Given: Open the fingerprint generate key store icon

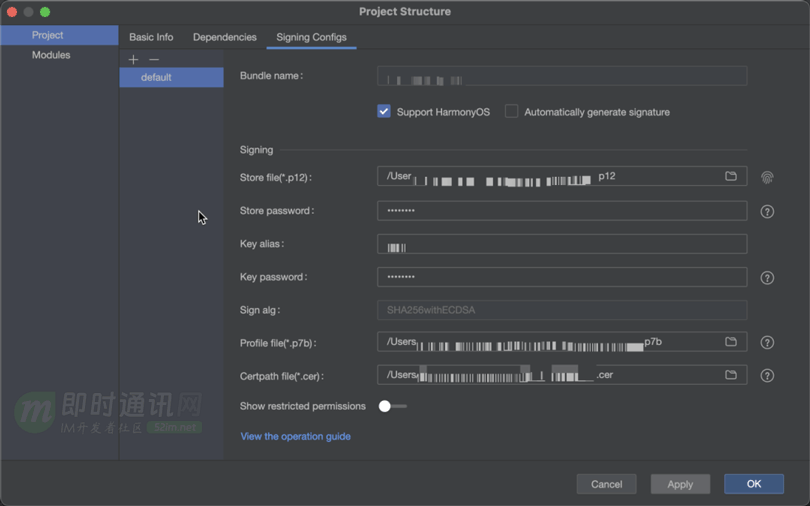Looking at the screenshot, I should pyautogui.click(x=767, y=178).
